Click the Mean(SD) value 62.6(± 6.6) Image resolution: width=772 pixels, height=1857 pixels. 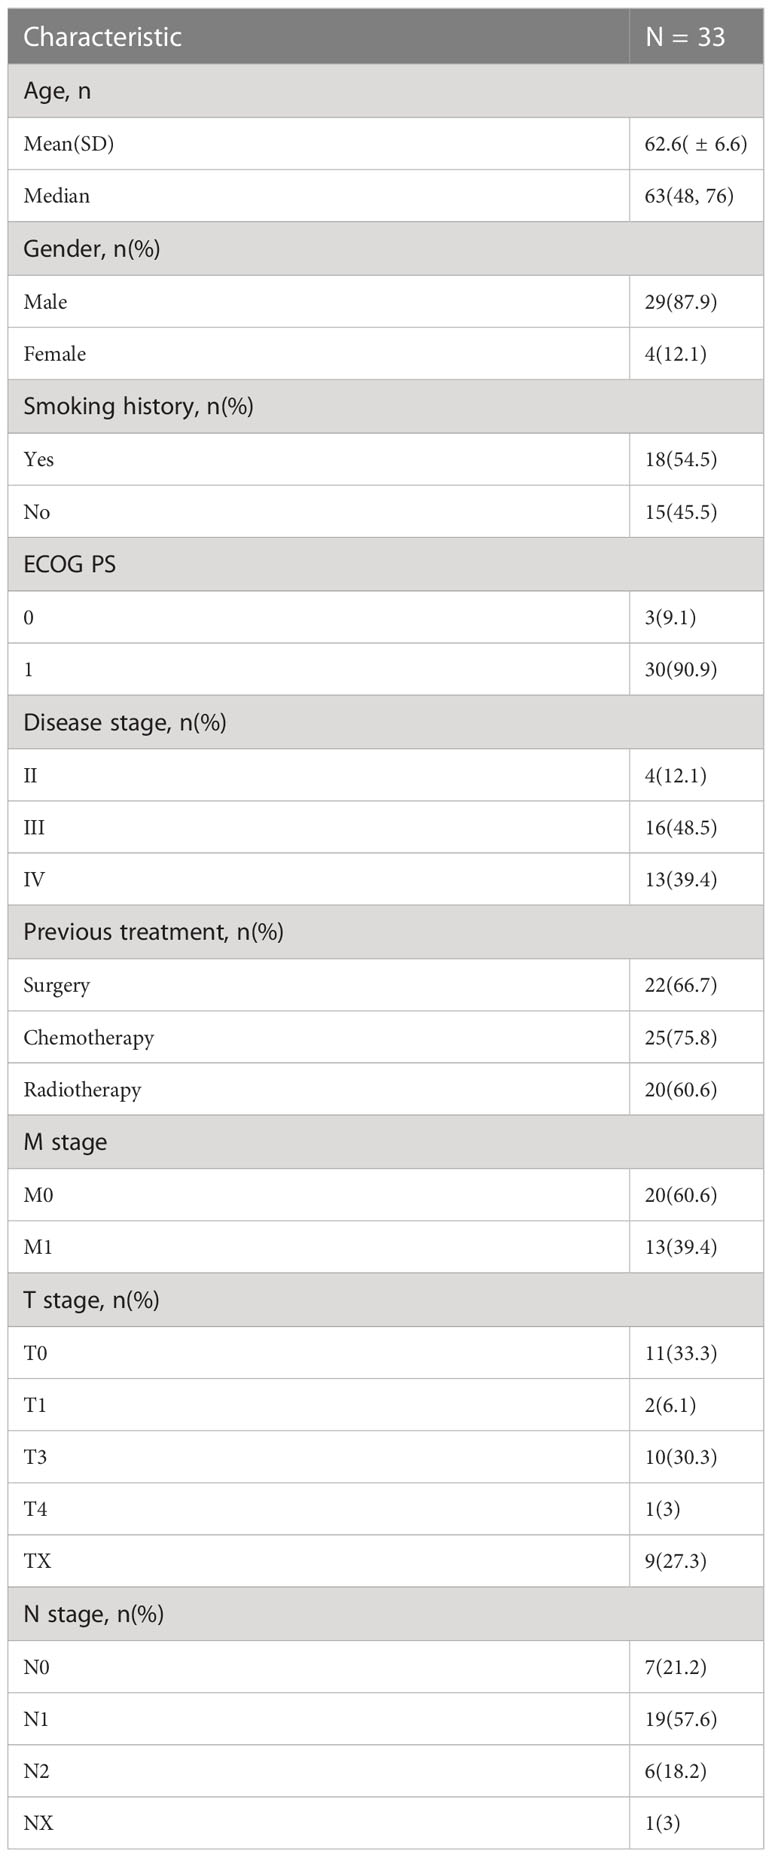[x=695, y=144]
